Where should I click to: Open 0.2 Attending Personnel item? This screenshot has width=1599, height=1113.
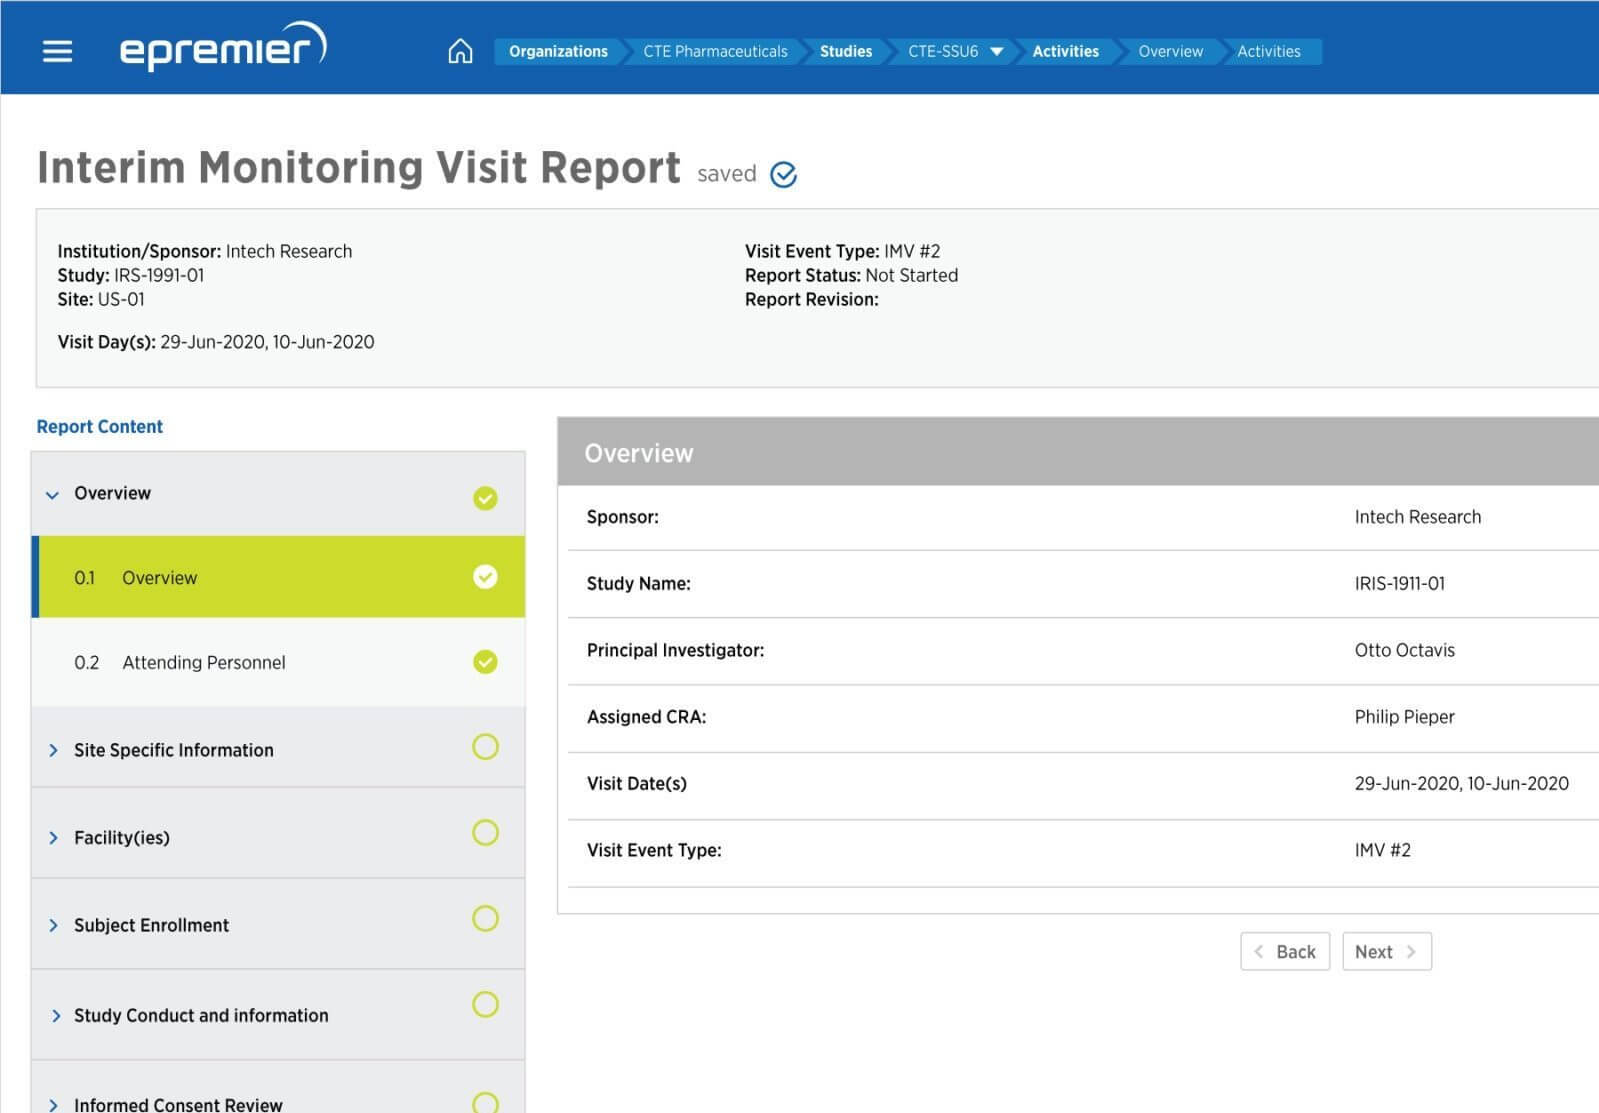279,662
